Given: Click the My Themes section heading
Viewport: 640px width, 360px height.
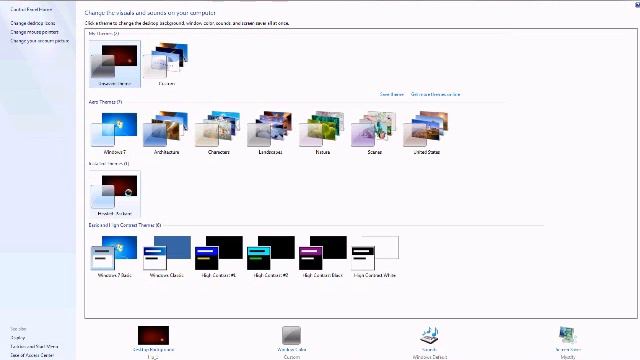Looking at the screenshot, I should [104, 33].
